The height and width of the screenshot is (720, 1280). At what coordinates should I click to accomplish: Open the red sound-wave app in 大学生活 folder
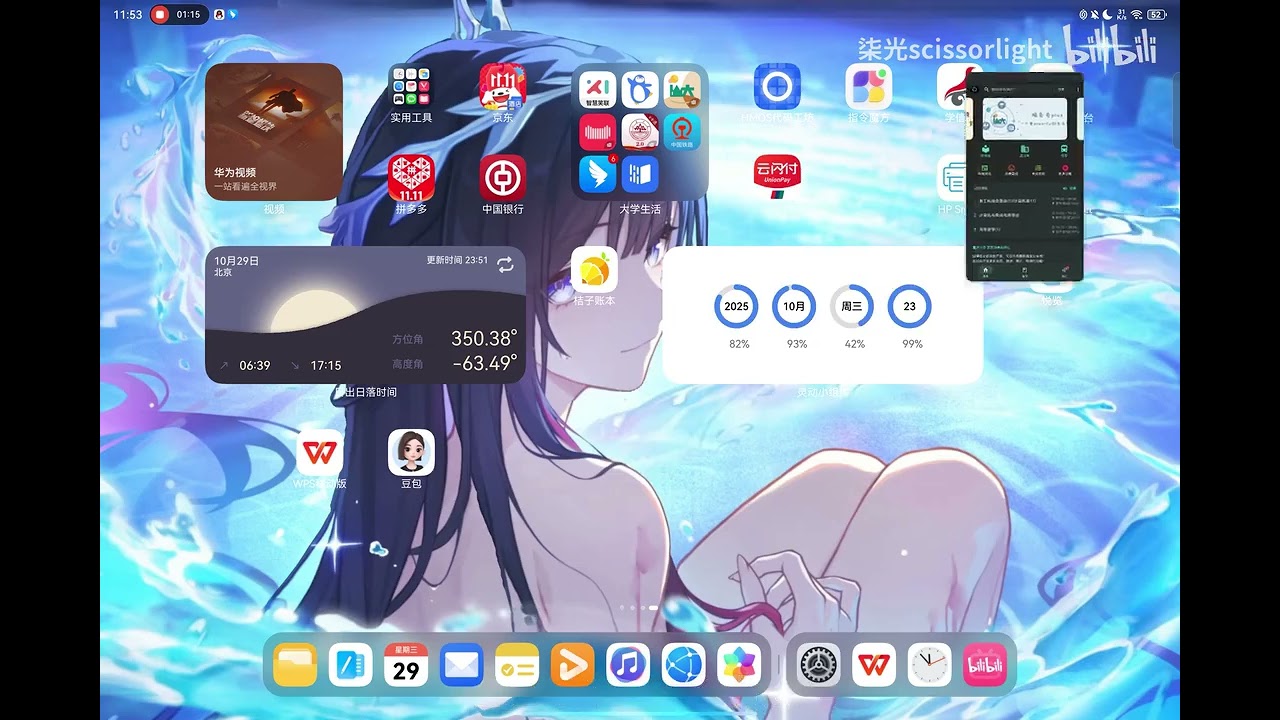point(598,132)
